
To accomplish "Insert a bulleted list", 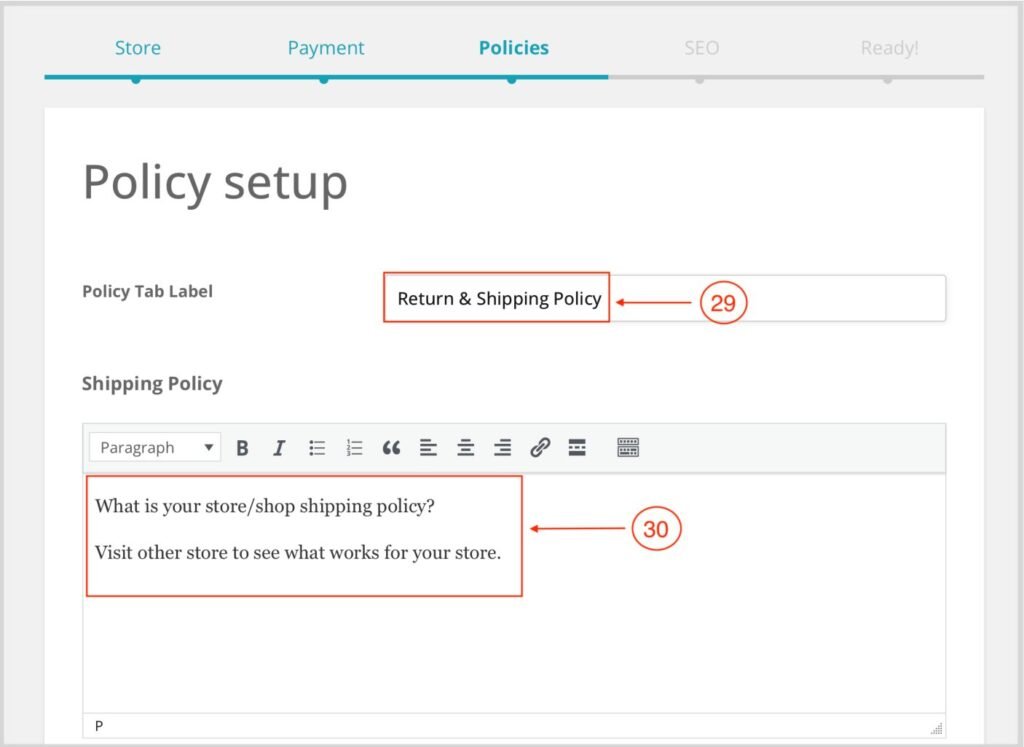I will 317,448.
